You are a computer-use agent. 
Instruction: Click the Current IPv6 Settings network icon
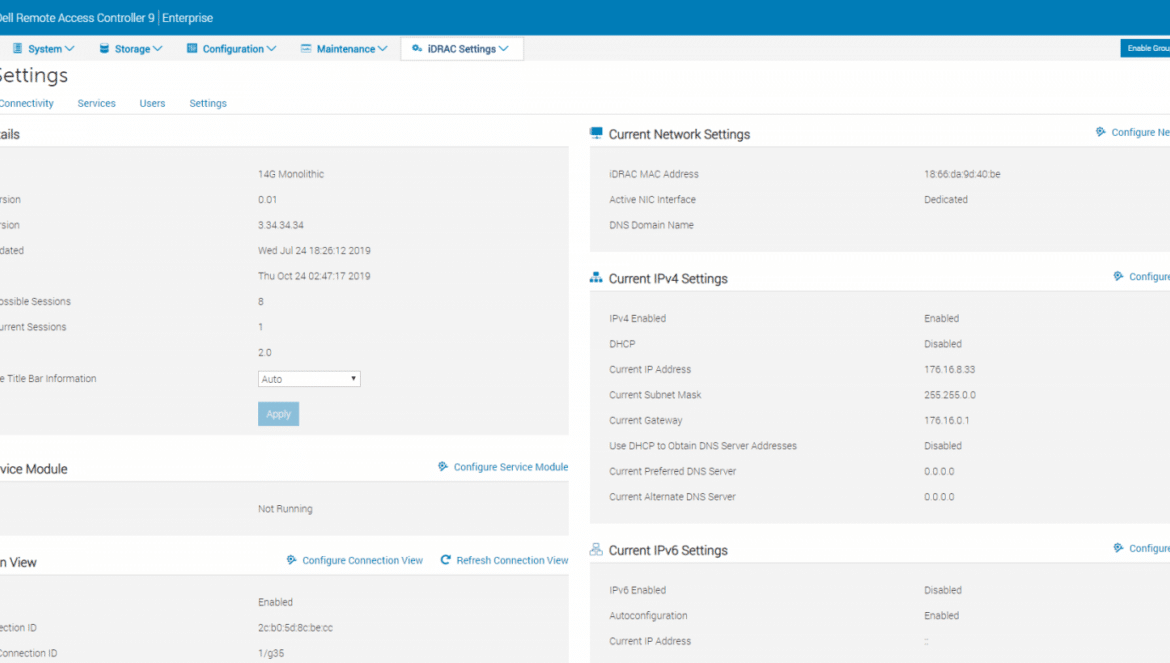[x=596, y=550]
